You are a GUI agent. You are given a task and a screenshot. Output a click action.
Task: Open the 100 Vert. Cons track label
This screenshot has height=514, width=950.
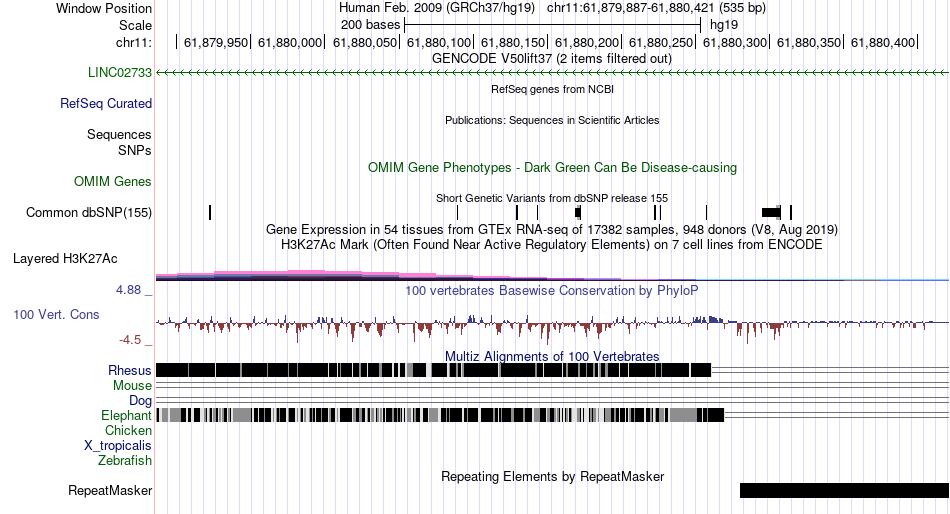coord(56,315)
